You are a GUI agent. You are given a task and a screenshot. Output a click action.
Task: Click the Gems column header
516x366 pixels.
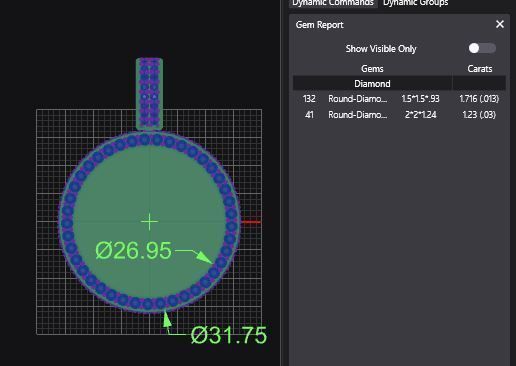click(372, 69)
